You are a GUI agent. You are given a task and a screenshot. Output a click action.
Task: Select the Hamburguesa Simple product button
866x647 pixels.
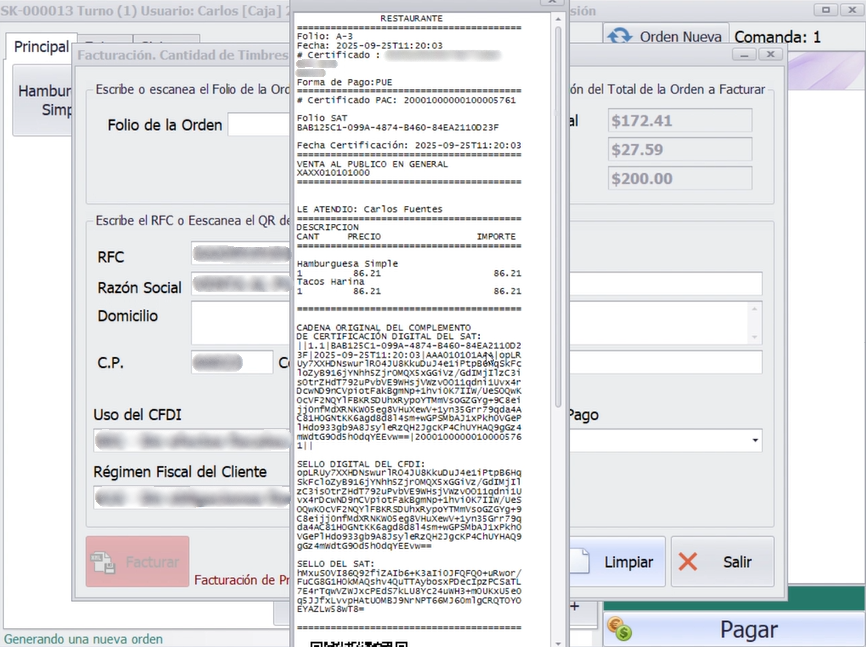42,100
